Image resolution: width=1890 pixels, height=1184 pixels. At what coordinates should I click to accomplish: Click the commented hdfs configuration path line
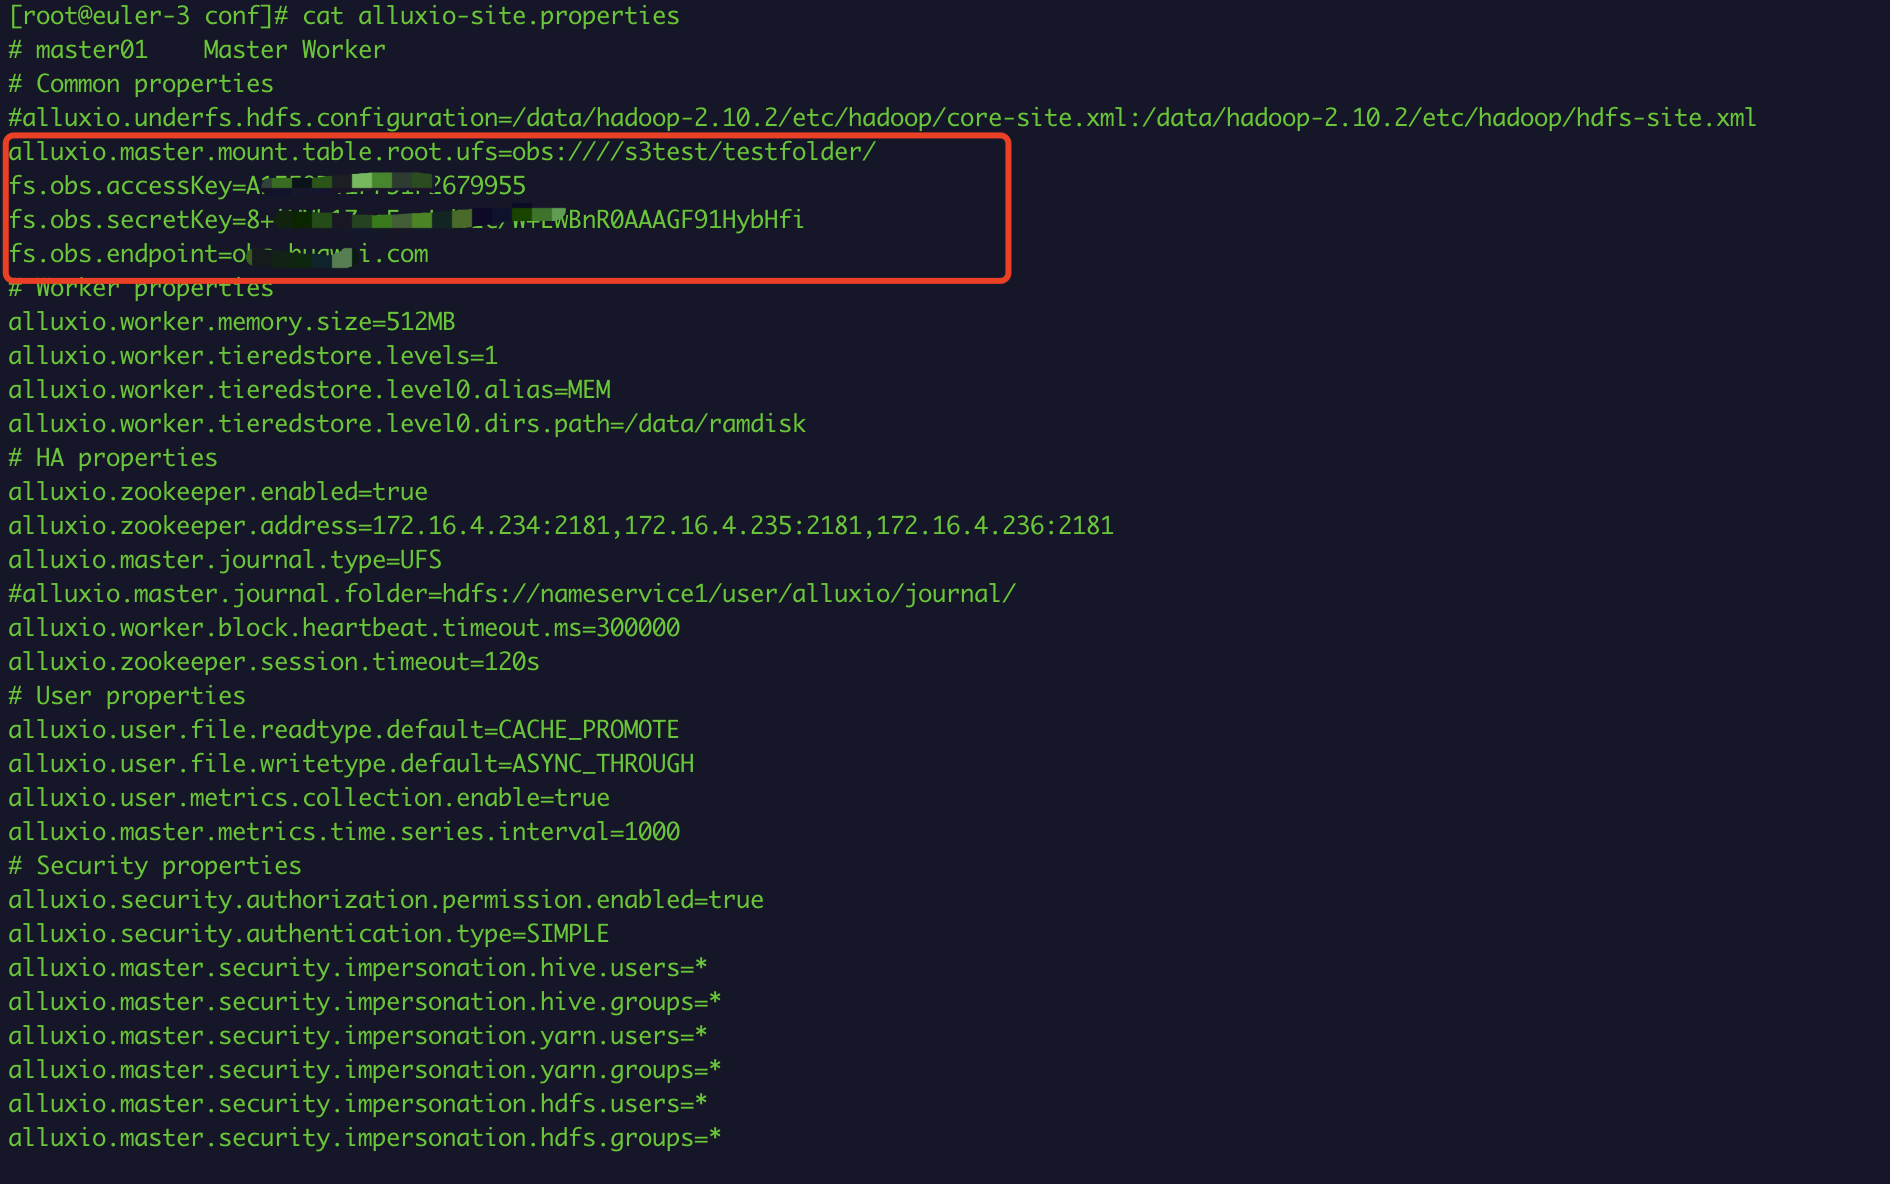880,117
